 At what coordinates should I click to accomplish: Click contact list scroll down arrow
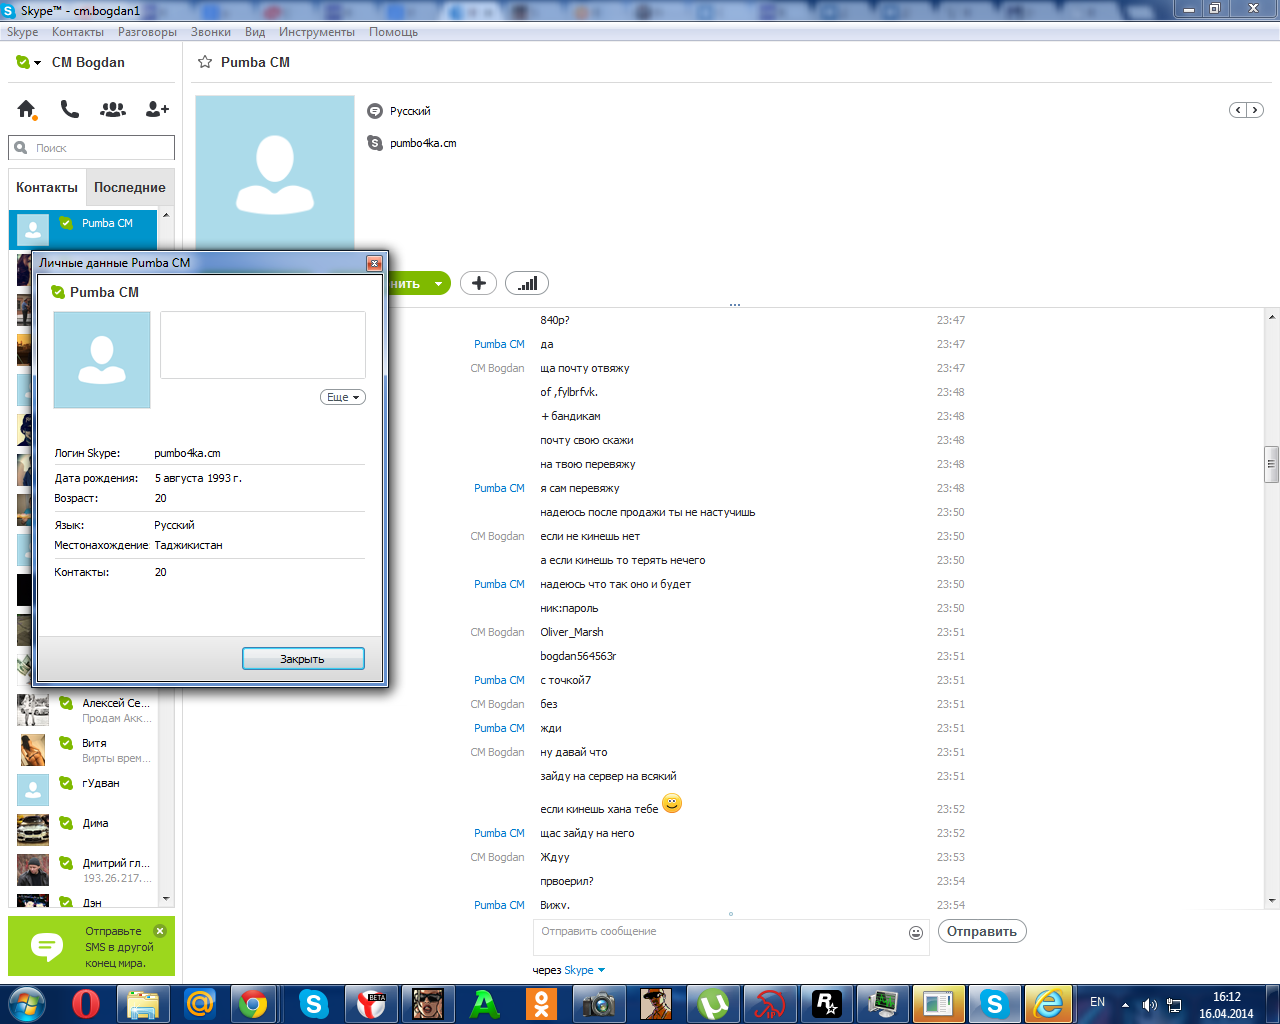click(x=166, y=899)
